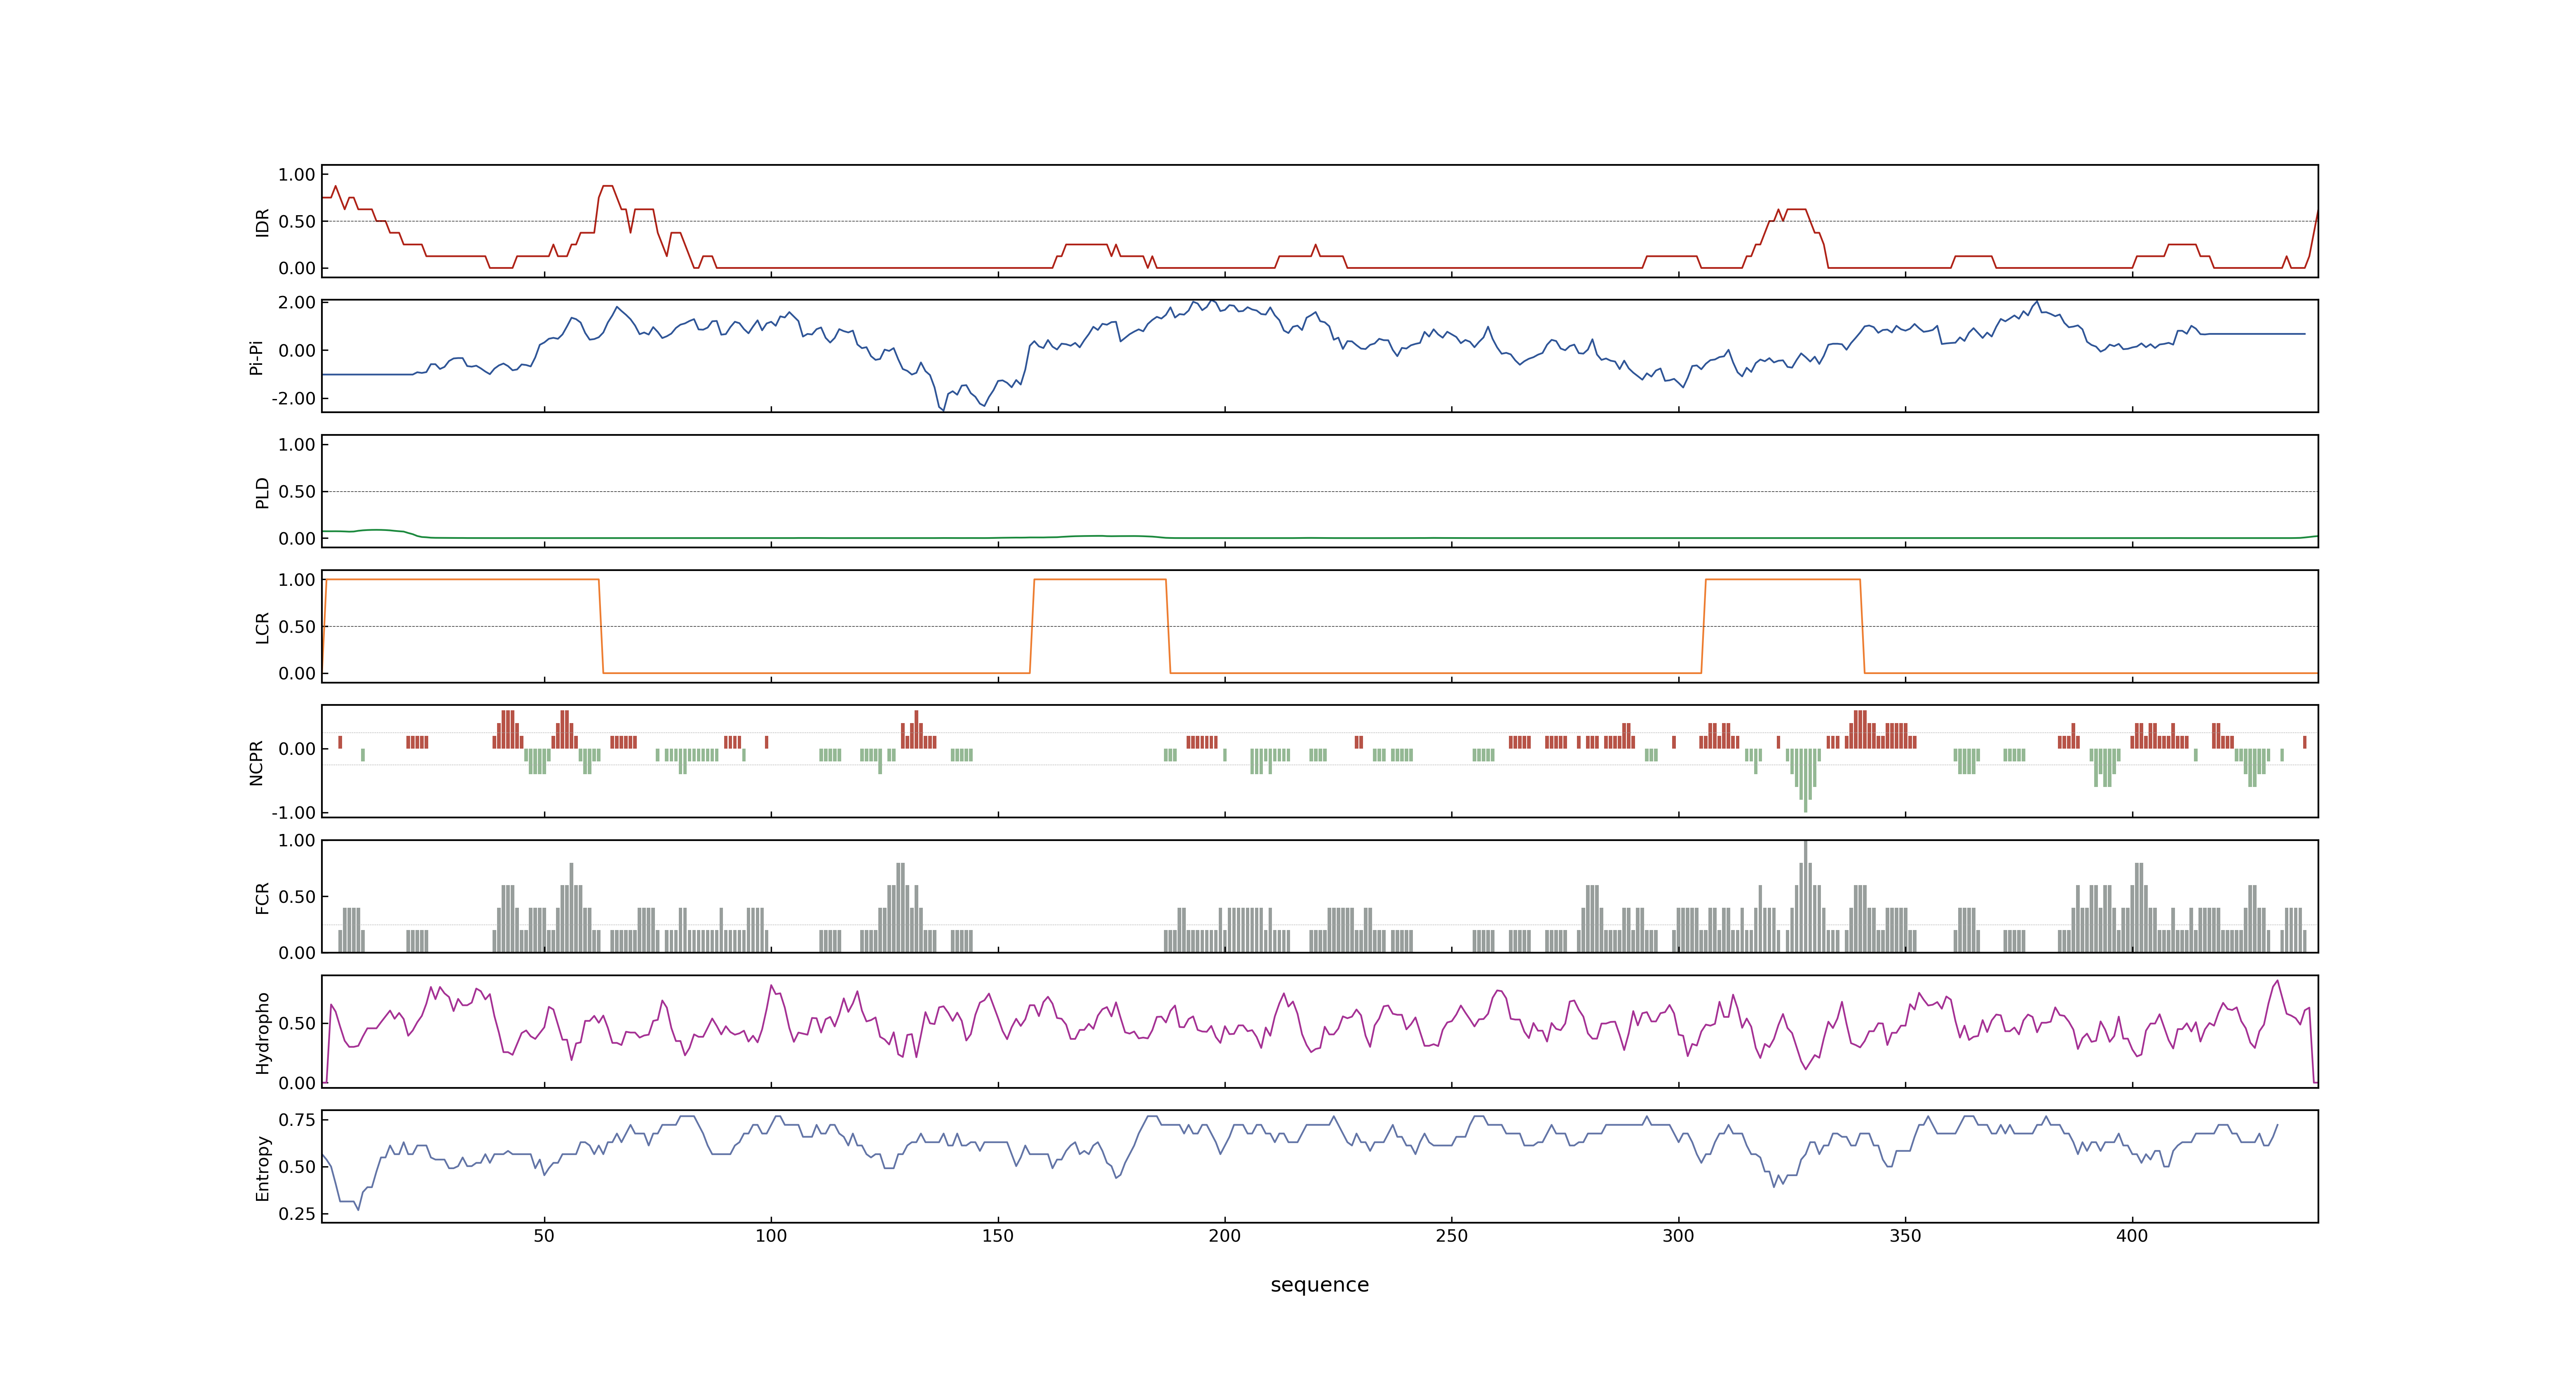Click the third LCR plateau near residue 320

click(x=1783, y=579)
